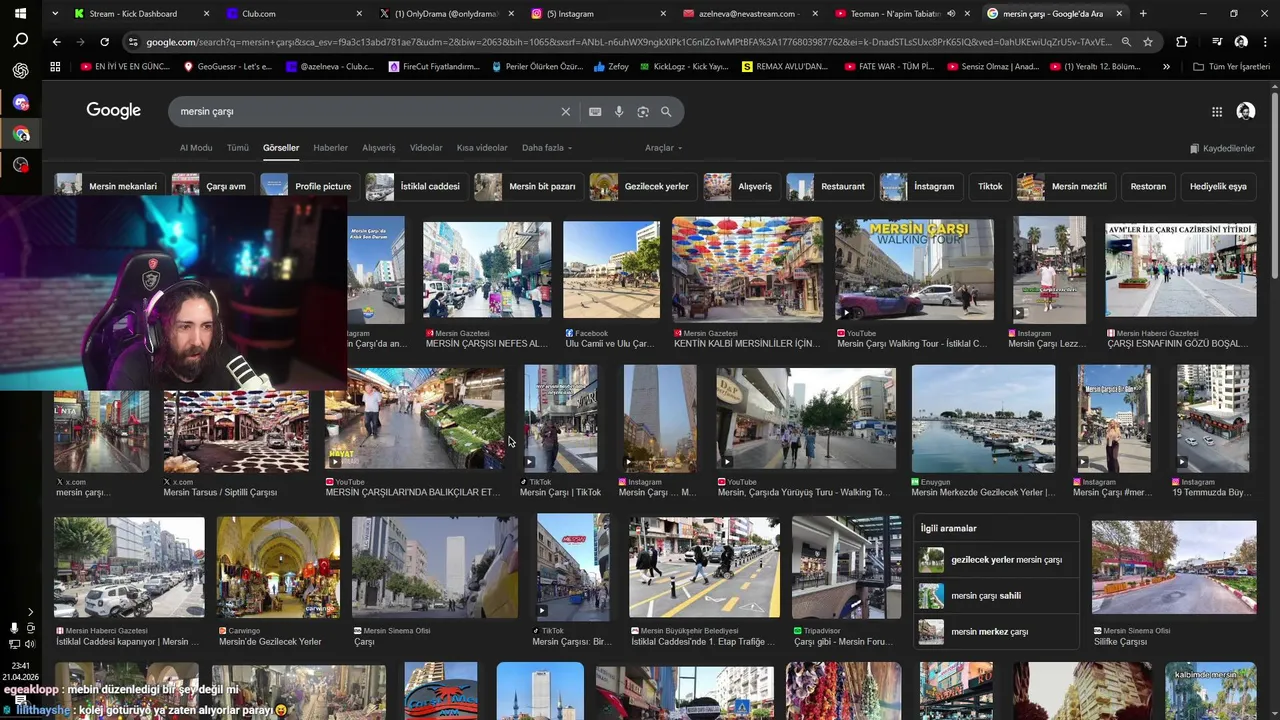Viewport: 1280px width, 720px height.
Task: Open ÇARŞI ESNAFININ GÖZÜ BOŞAL caption link
Action: point(1177,344)
